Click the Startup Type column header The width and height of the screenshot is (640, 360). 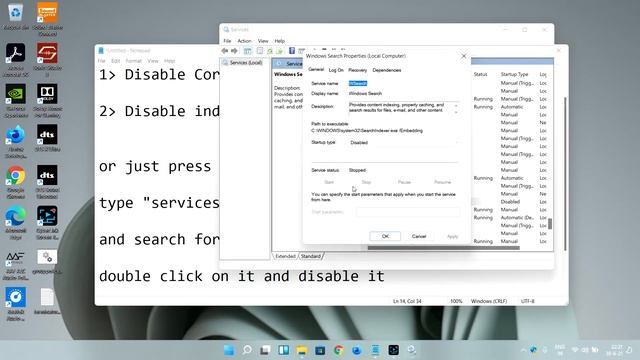point(514,74)
